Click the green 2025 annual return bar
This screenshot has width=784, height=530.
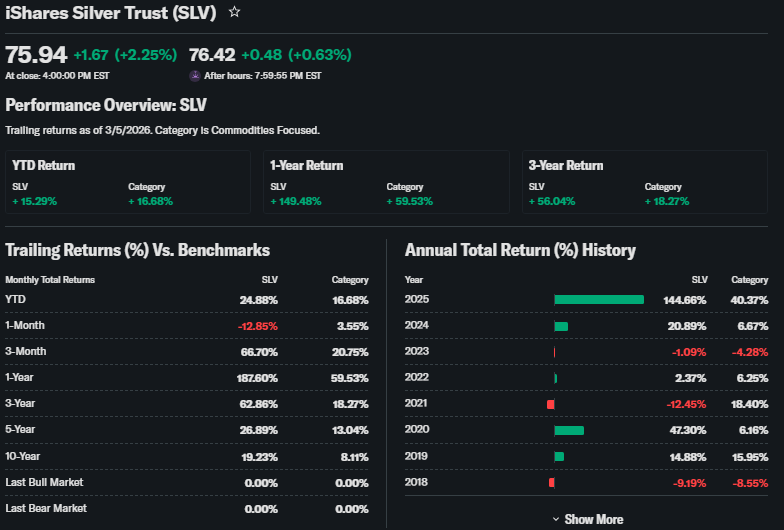click(x=599, y=299)
